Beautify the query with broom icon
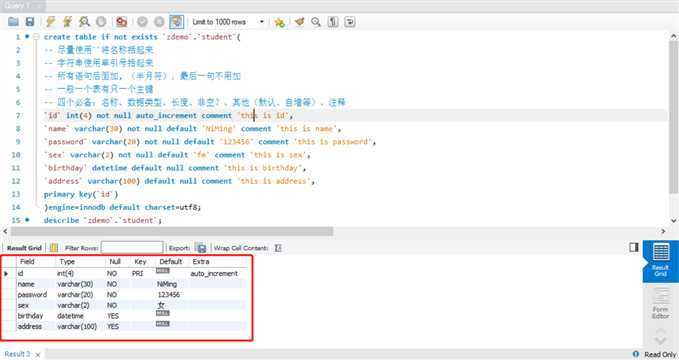Screen dimensions: 679x360 coord(299,22)
